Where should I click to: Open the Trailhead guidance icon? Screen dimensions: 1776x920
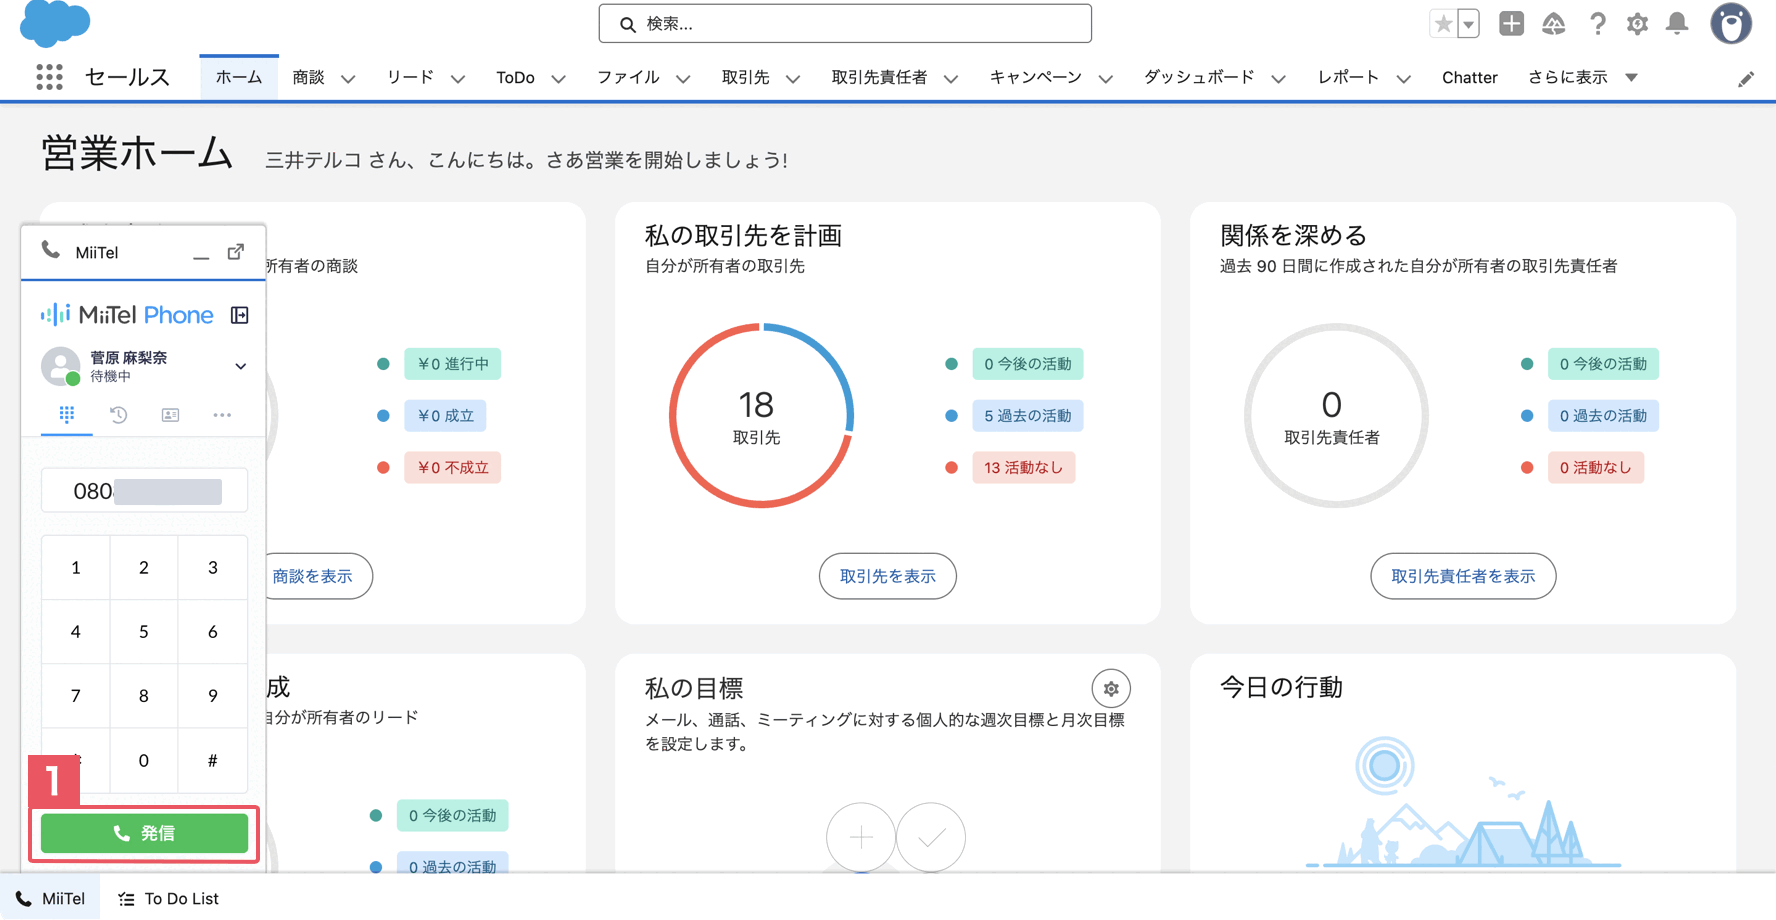click(1553, 23)
